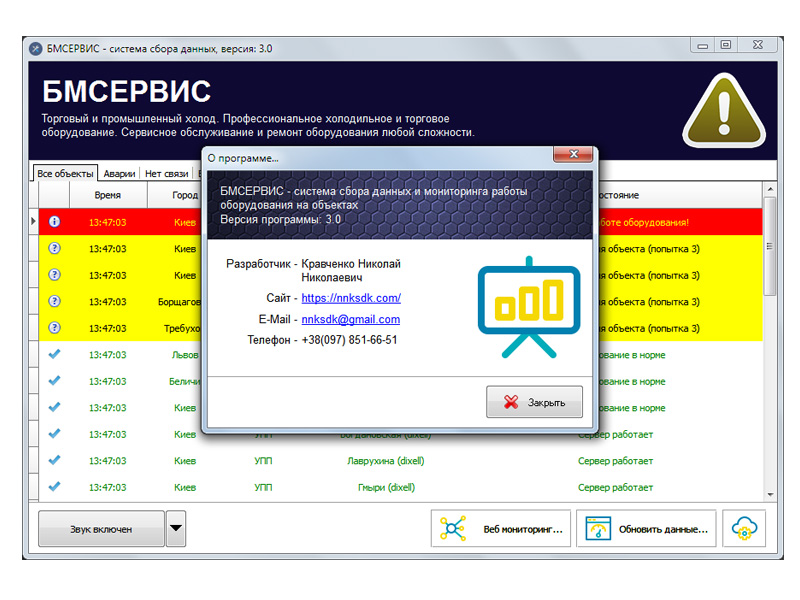
Task: Click the blue checkmark icon in Львов row
Action: pos(55,354)
